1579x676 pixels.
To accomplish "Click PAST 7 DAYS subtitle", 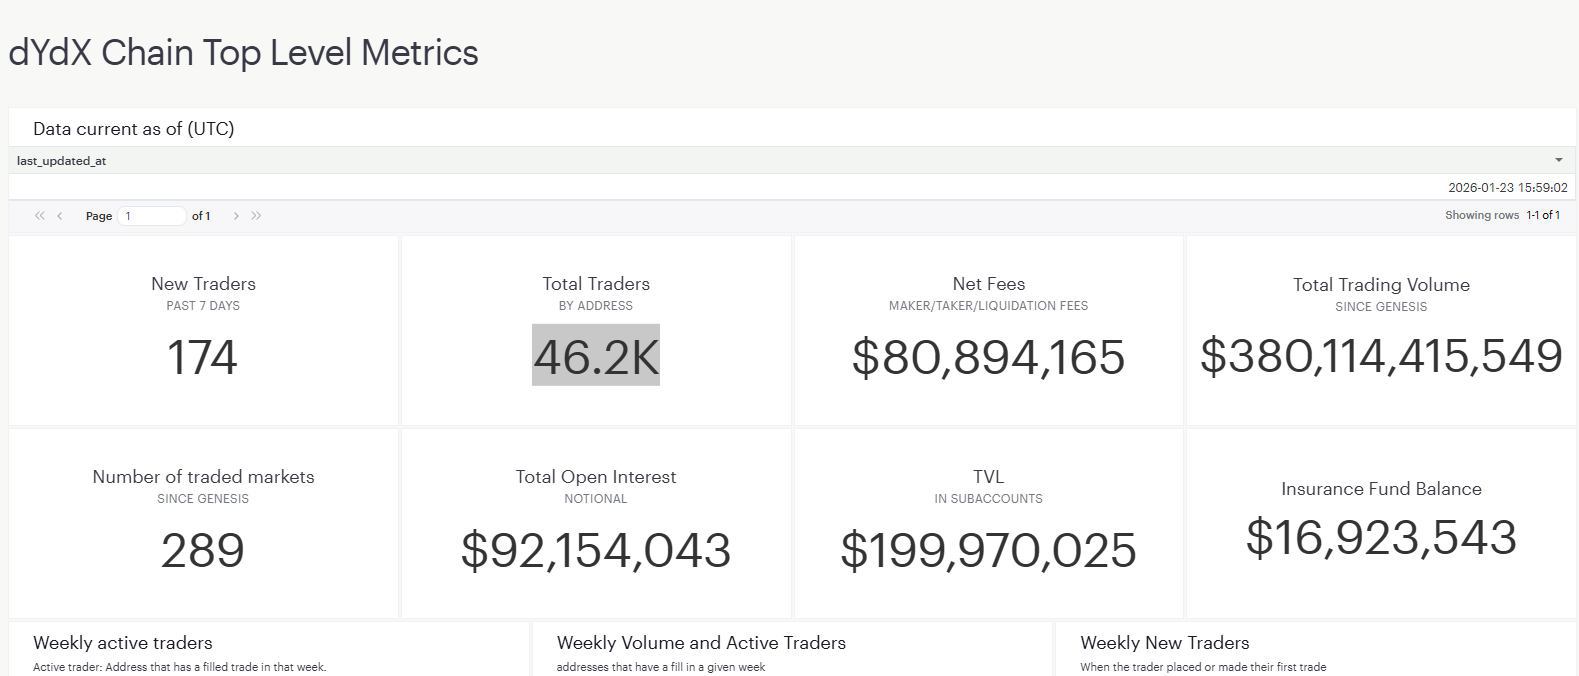I will tap(203, 306).
